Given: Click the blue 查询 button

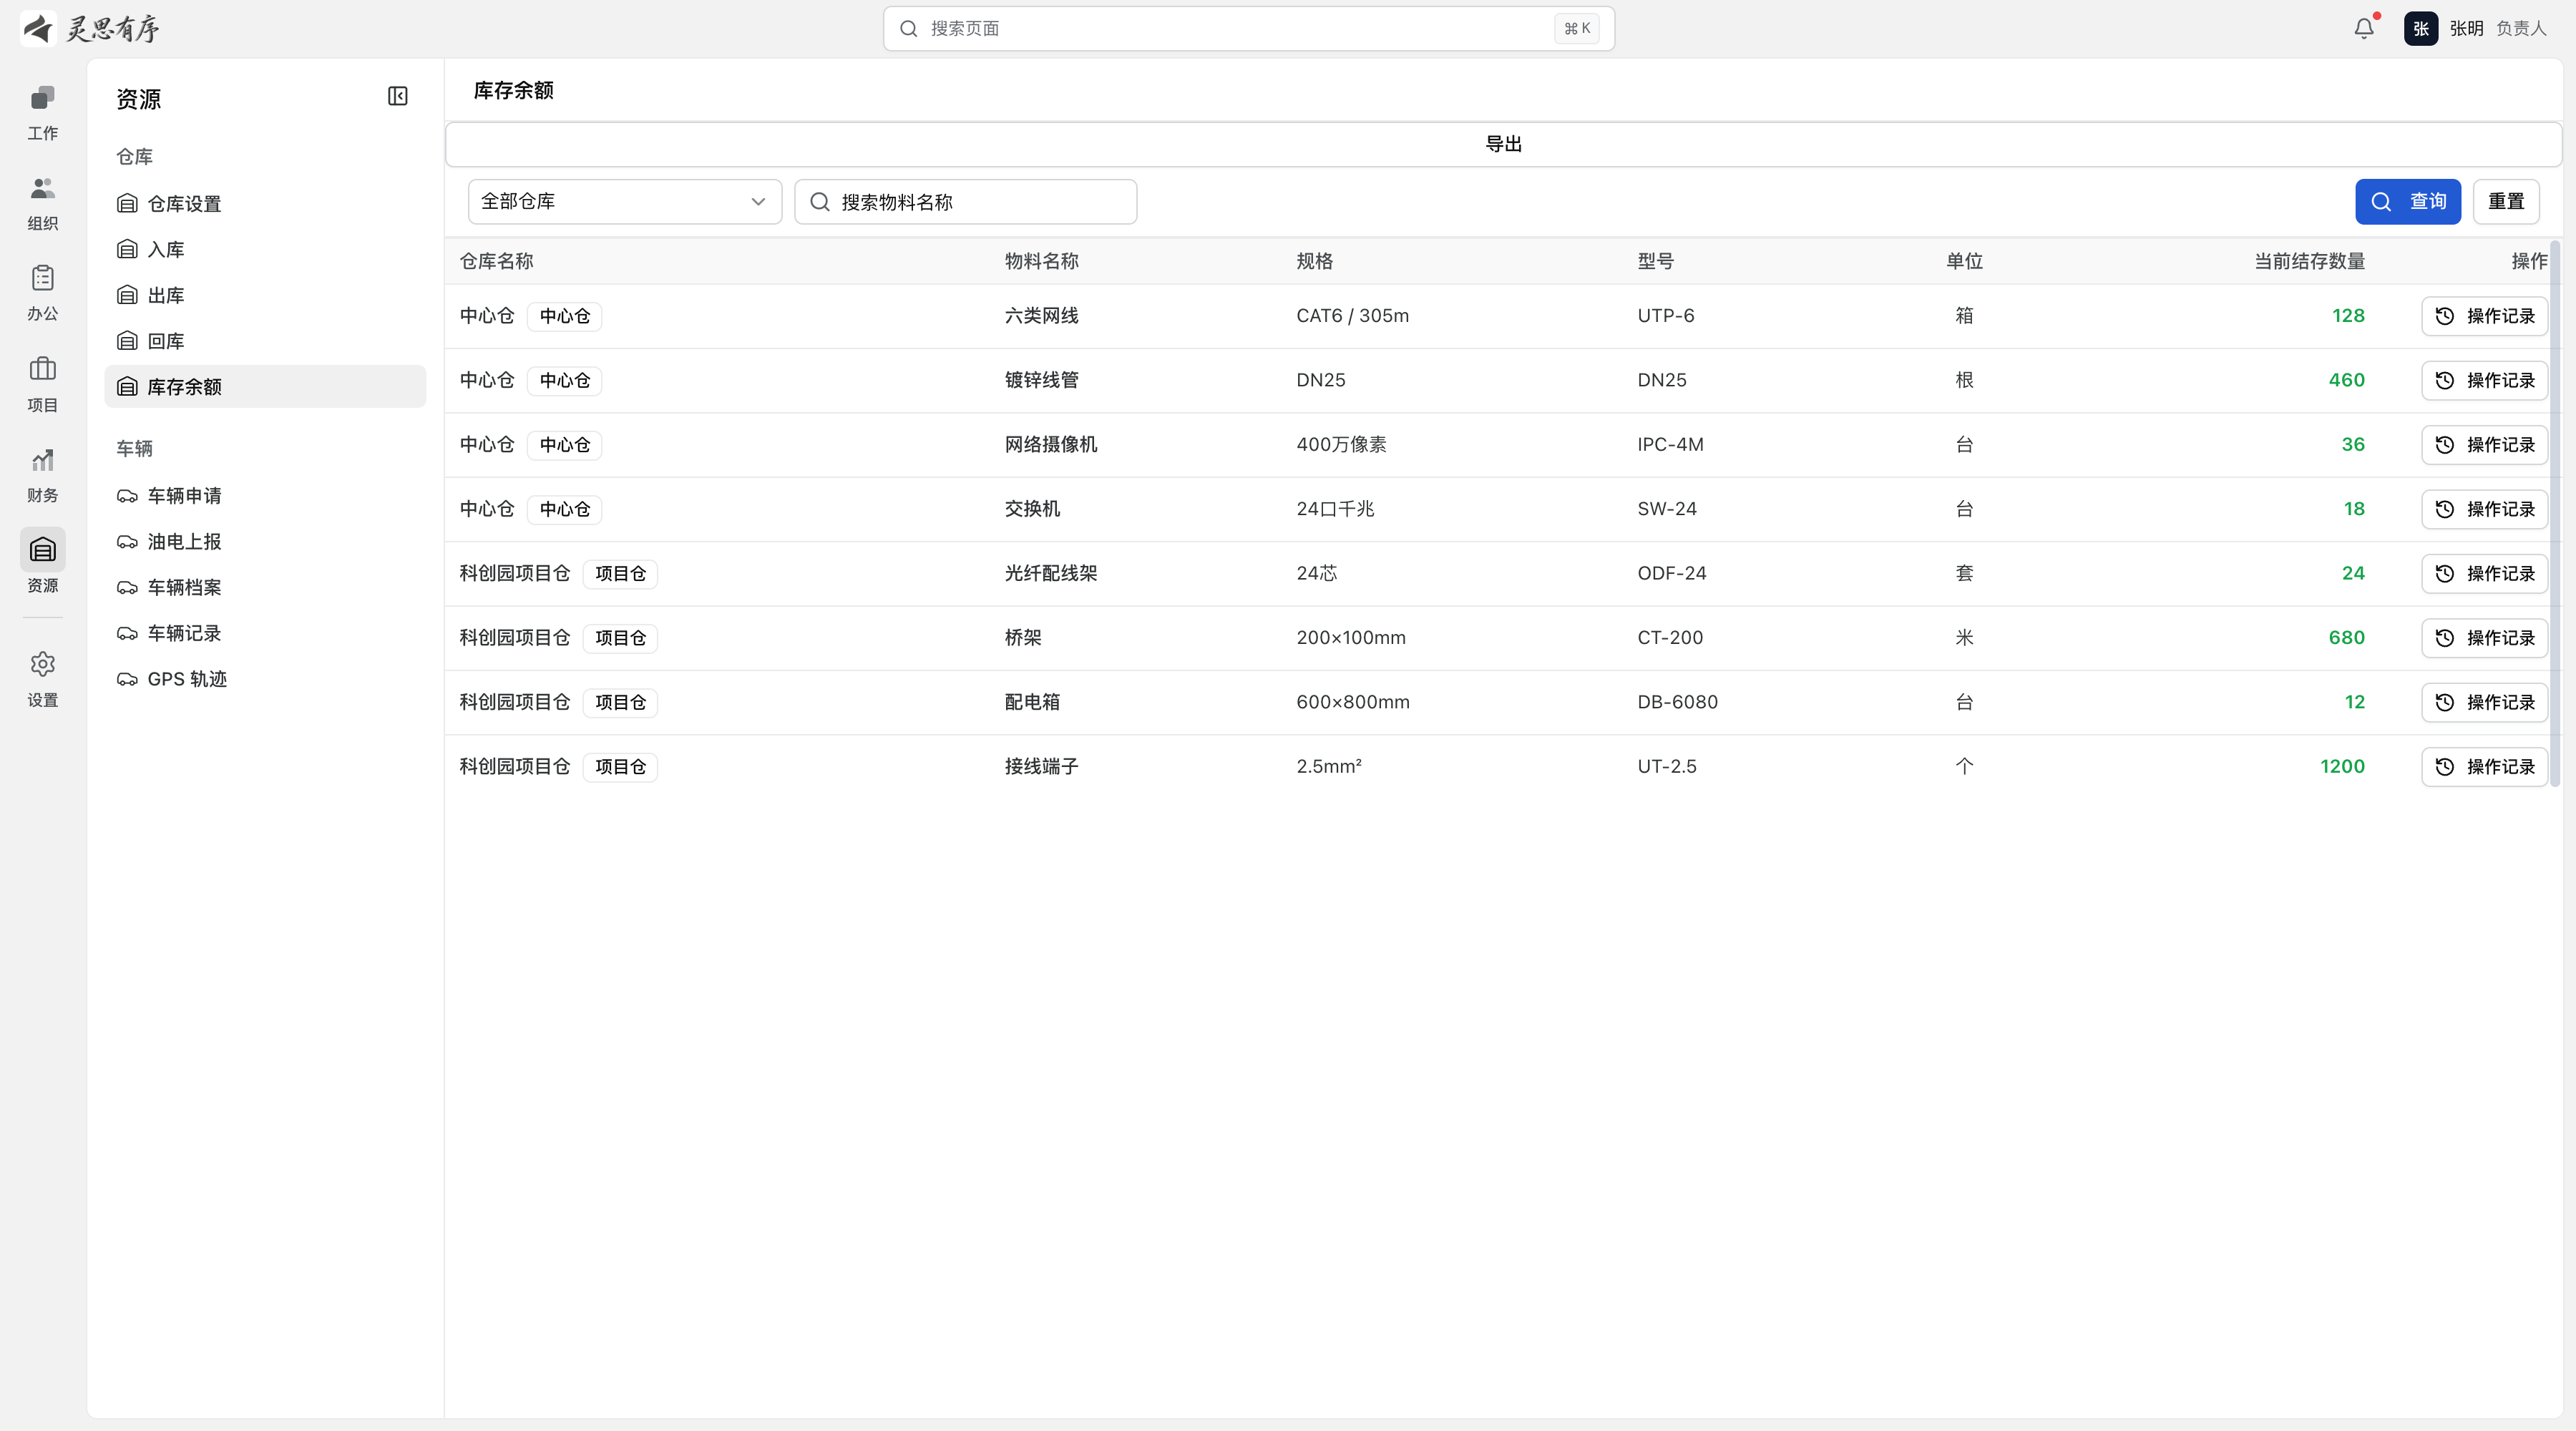Looking at the screenshot, I should pos(2408,202).
